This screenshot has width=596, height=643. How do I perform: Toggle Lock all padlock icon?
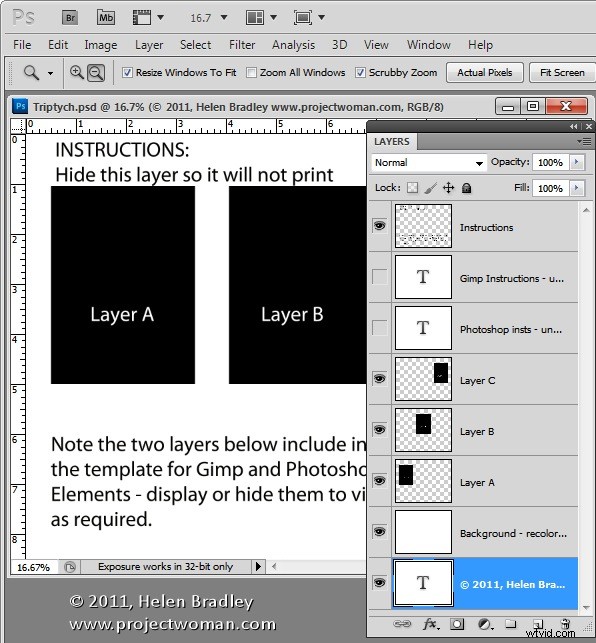point(466,188)
